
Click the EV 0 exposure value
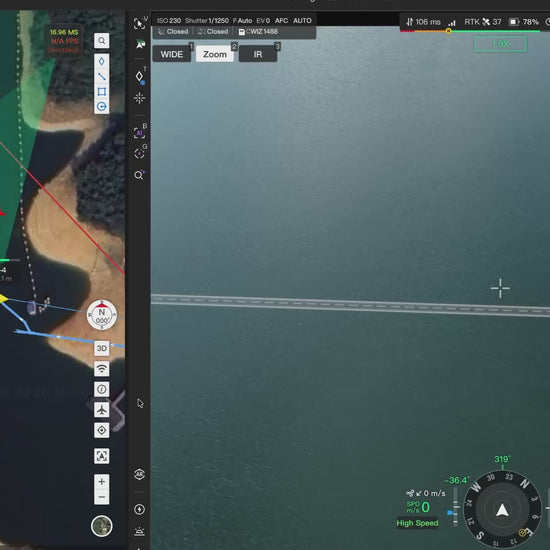pos(263,21)
